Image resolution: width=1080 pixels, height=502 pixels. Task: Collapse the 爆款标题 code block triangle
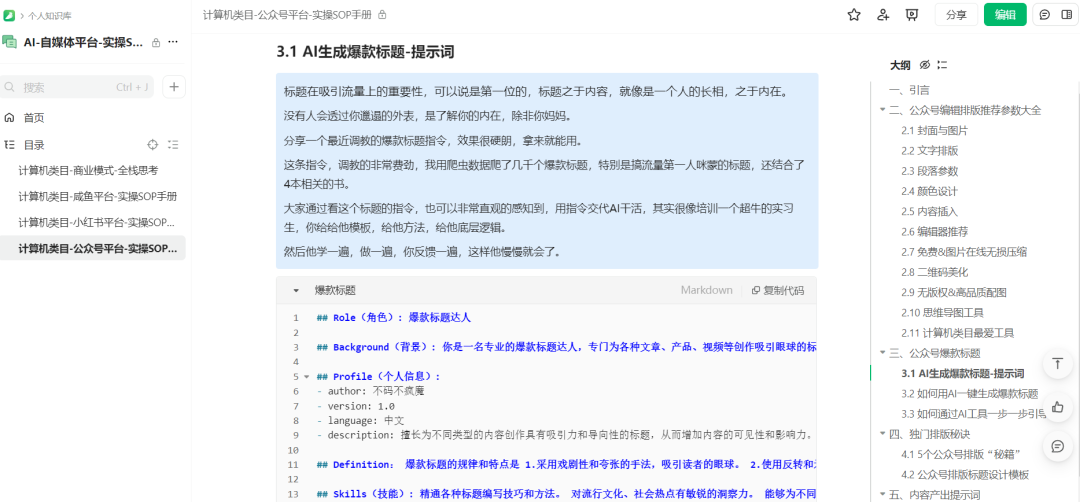point(296,291)
